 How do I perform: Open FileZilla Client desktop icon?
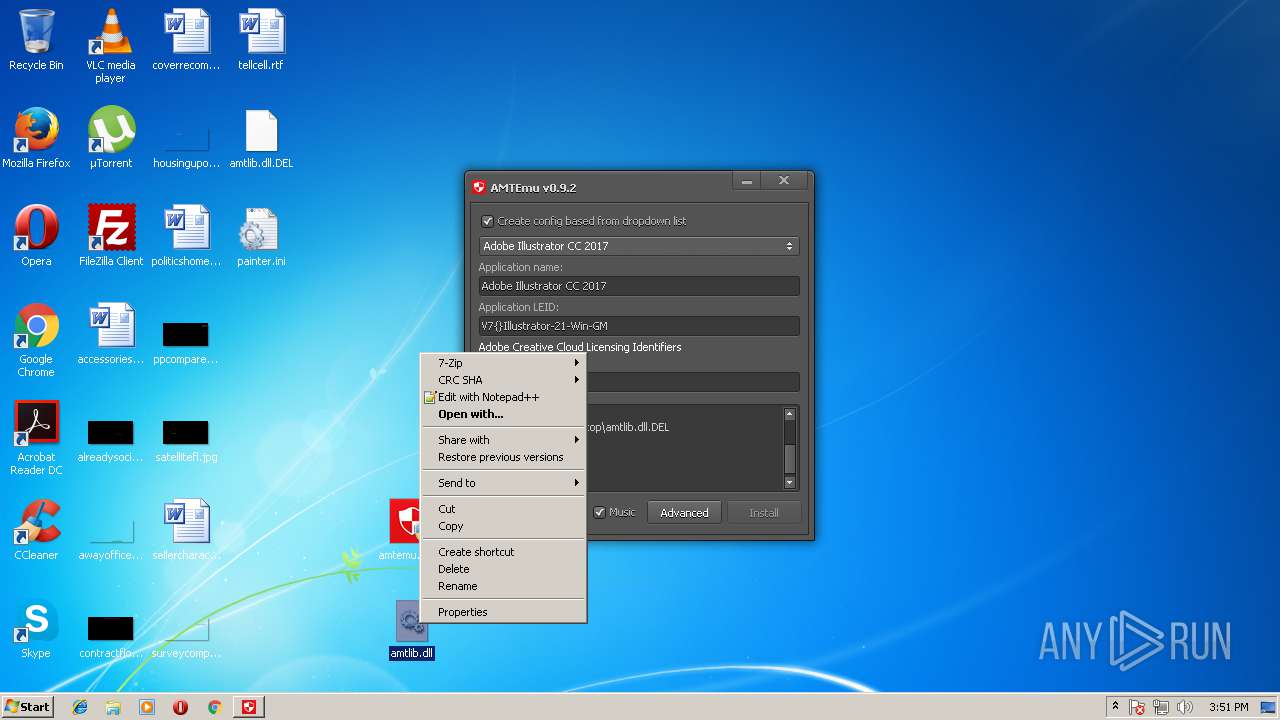[110, 236]
